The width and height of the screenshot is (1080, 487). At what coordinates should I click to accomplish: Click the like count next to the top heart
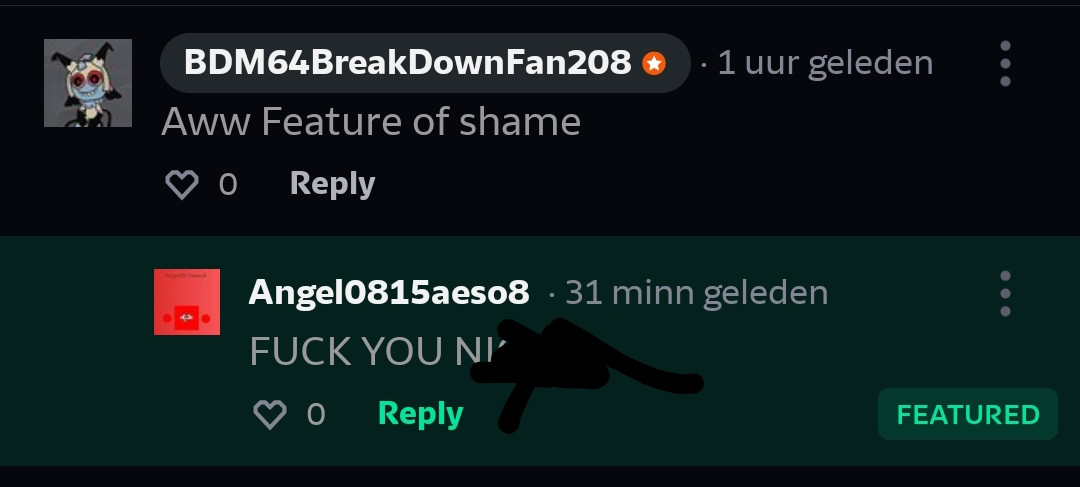point(228,185)
